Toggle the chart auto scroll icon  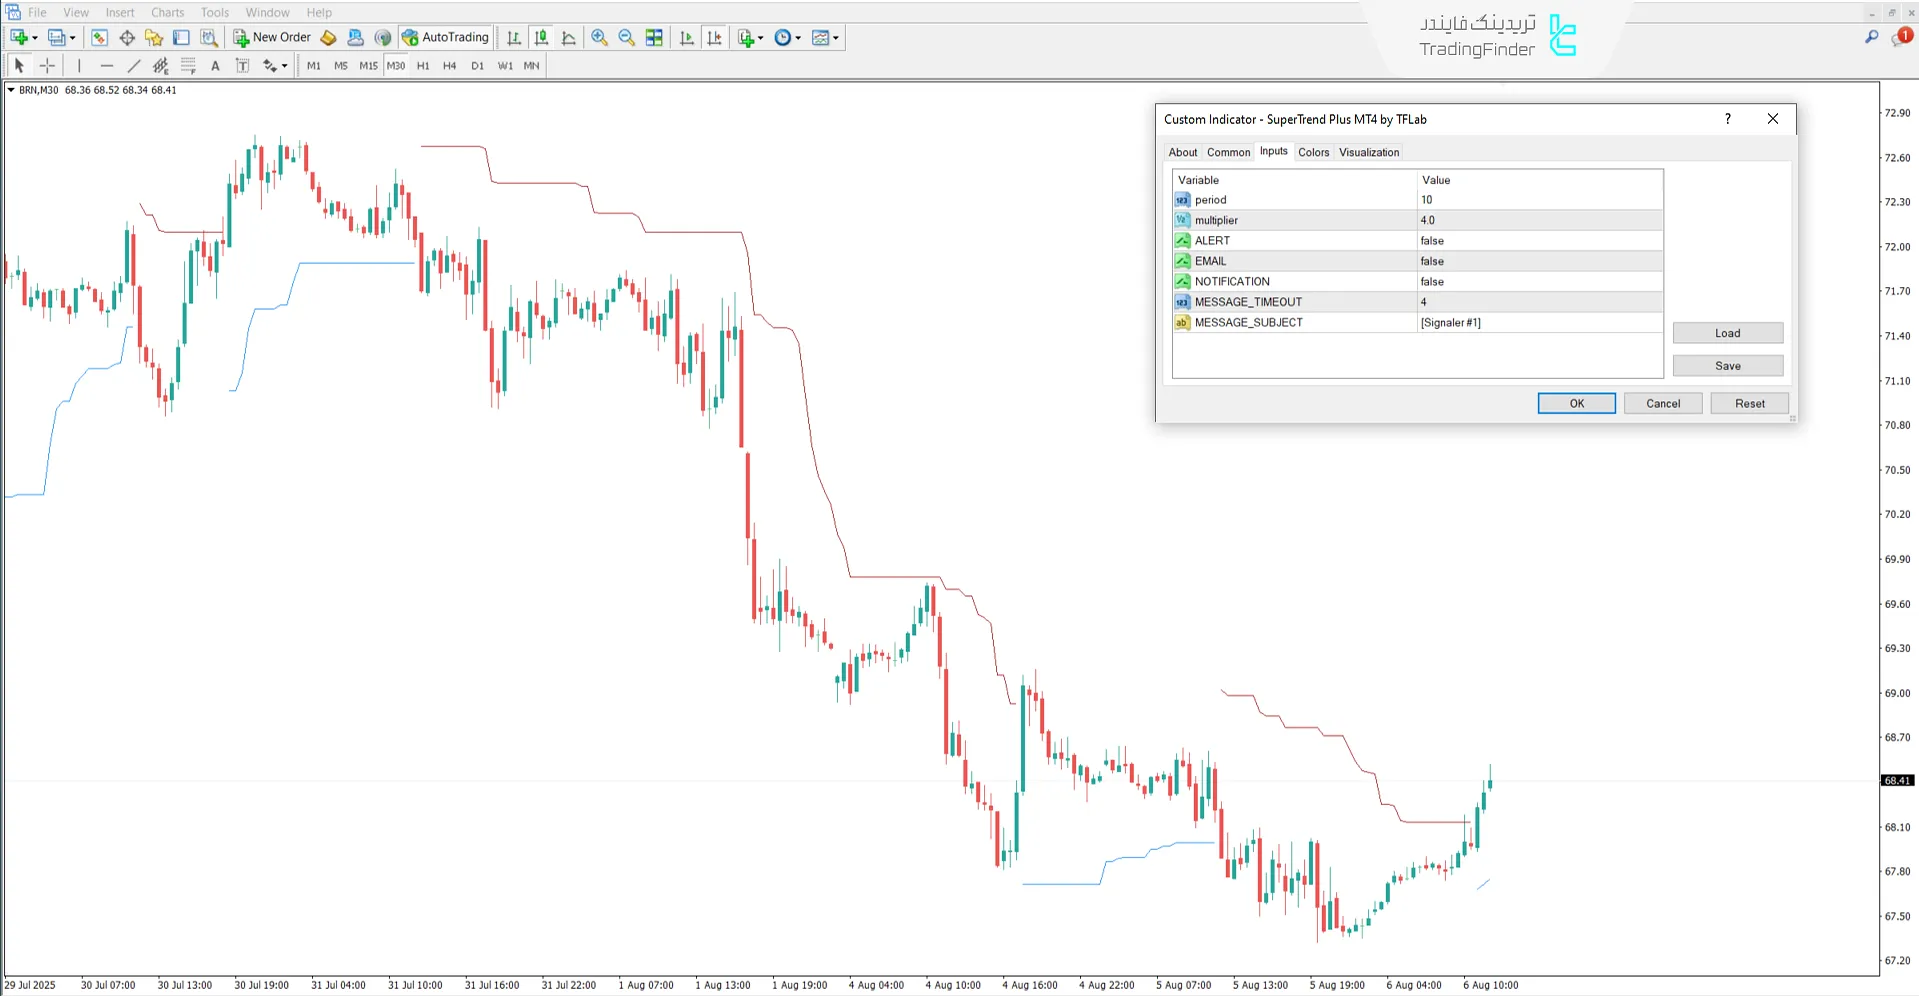(x=687, y=38)
